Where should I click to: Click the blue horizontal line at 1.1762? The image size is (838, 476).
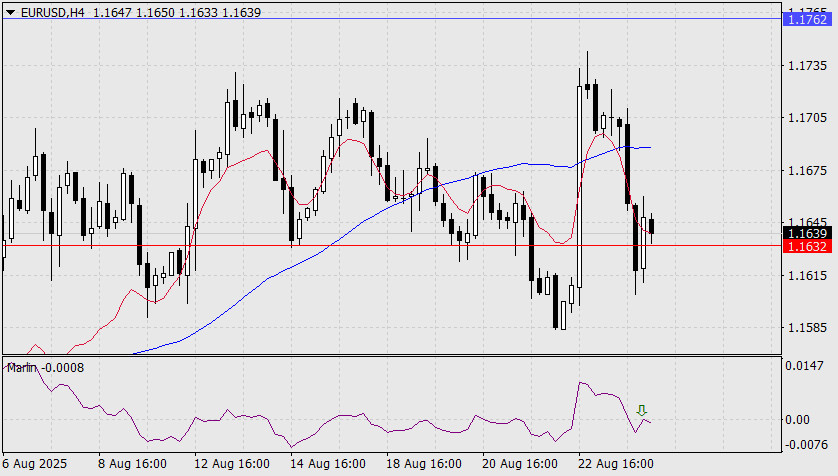[392, 19]
